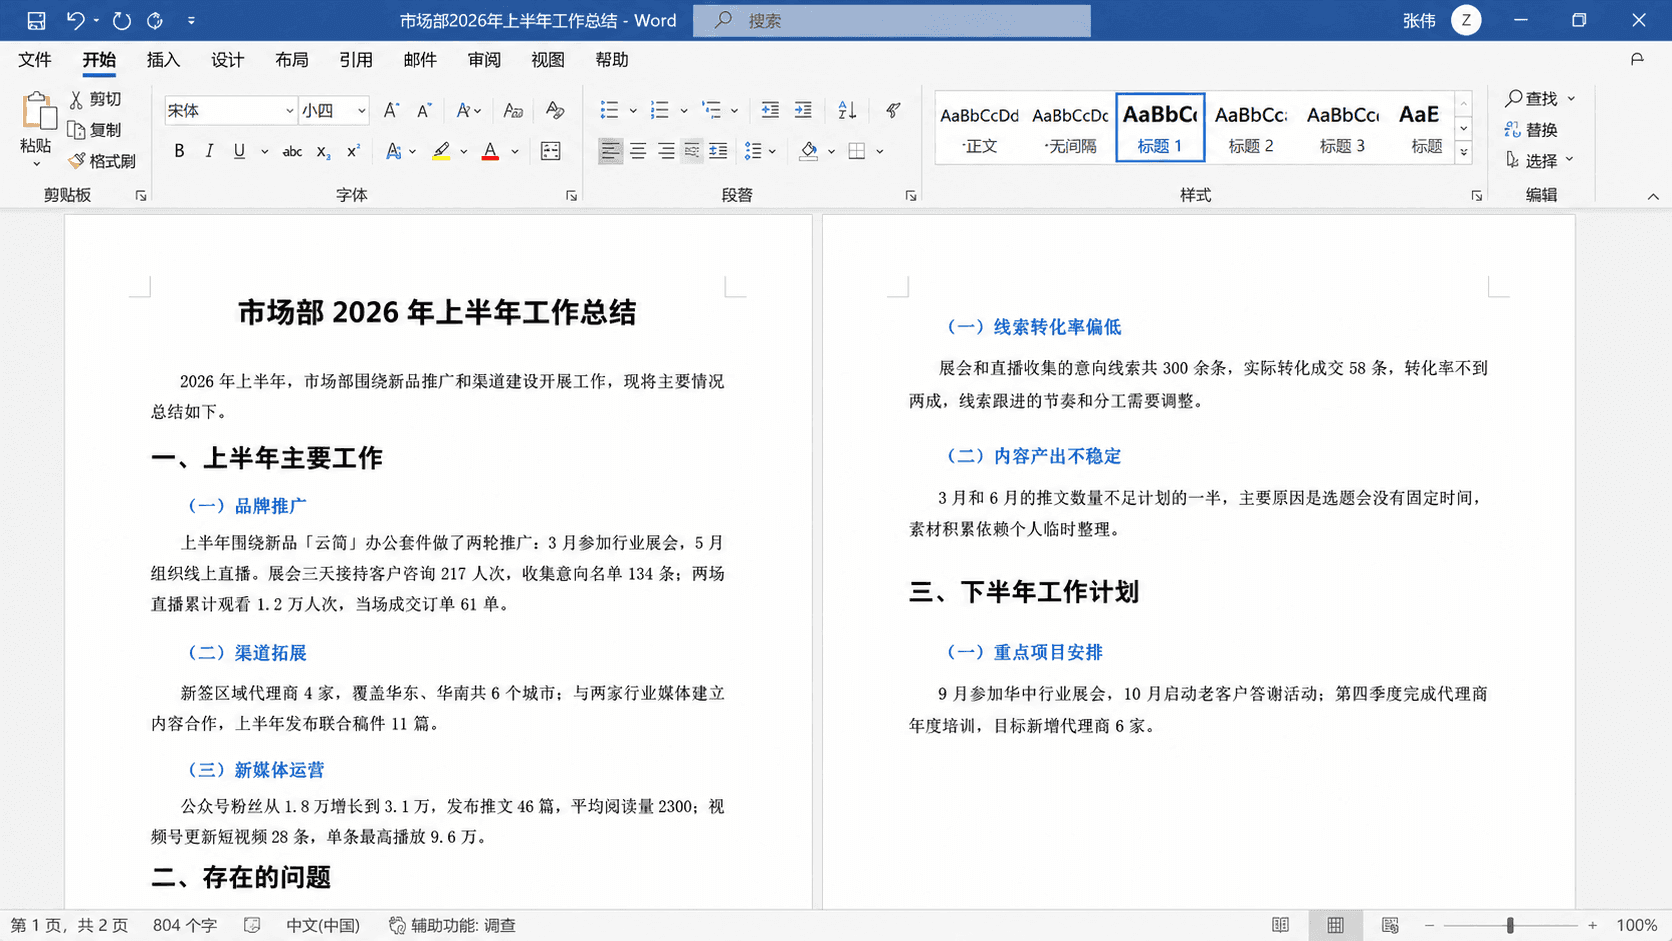Clear all formatting icon

click(555, 110)
